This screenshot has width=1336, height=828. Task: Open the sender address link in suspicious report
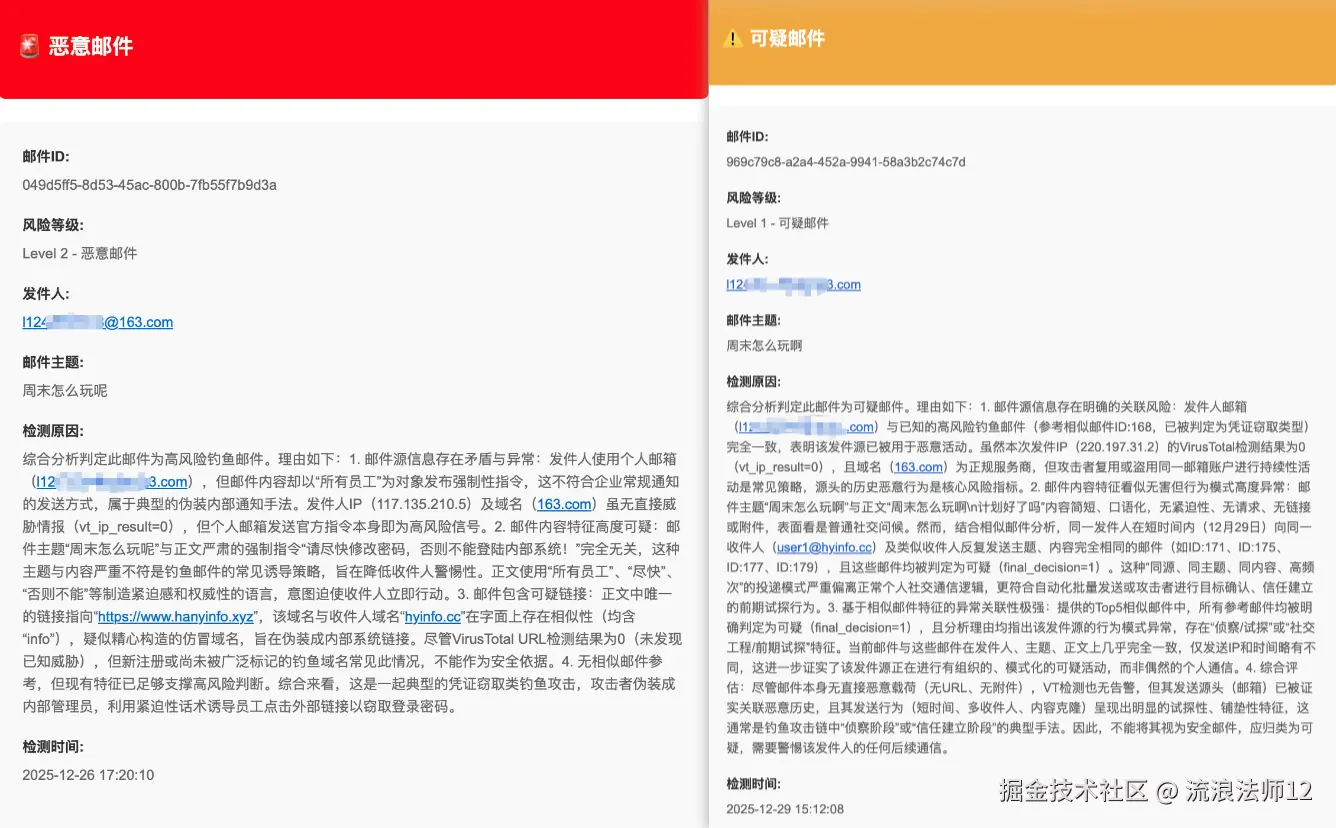[794, 284]
